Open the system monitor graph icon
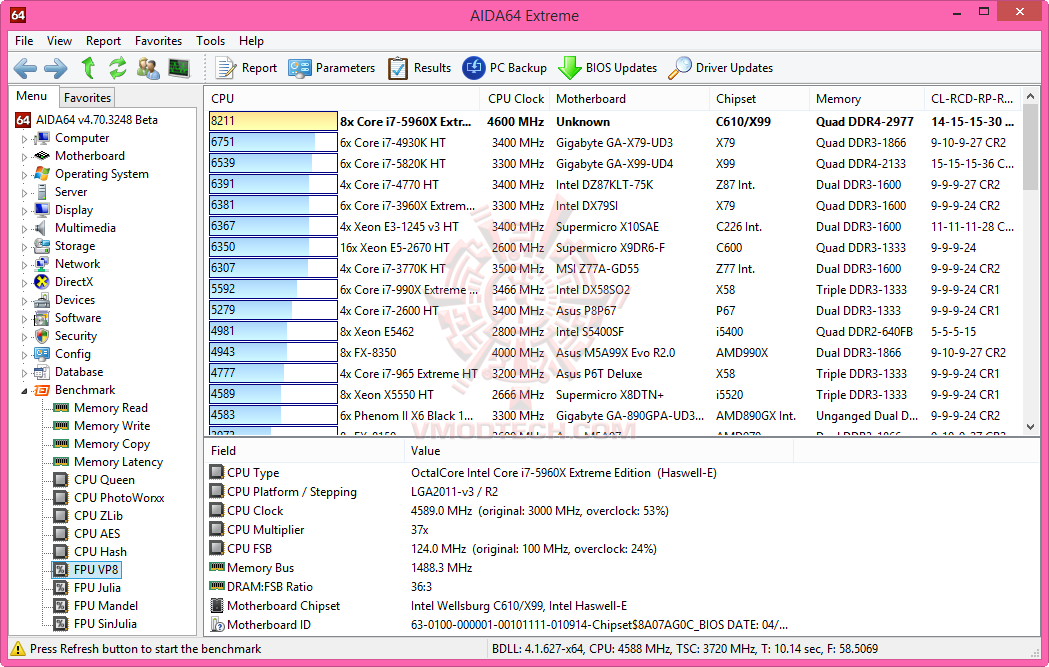The width and height of the screenshot is (1049, 667). click(179, 68)
